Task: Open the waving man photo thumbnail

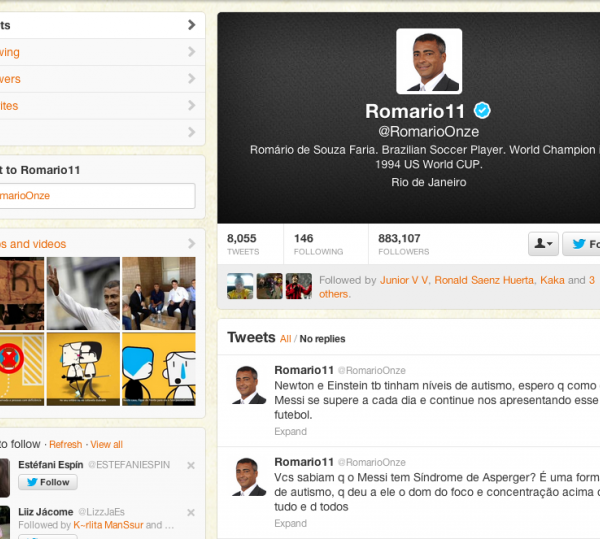Action: tap(83, 293)
